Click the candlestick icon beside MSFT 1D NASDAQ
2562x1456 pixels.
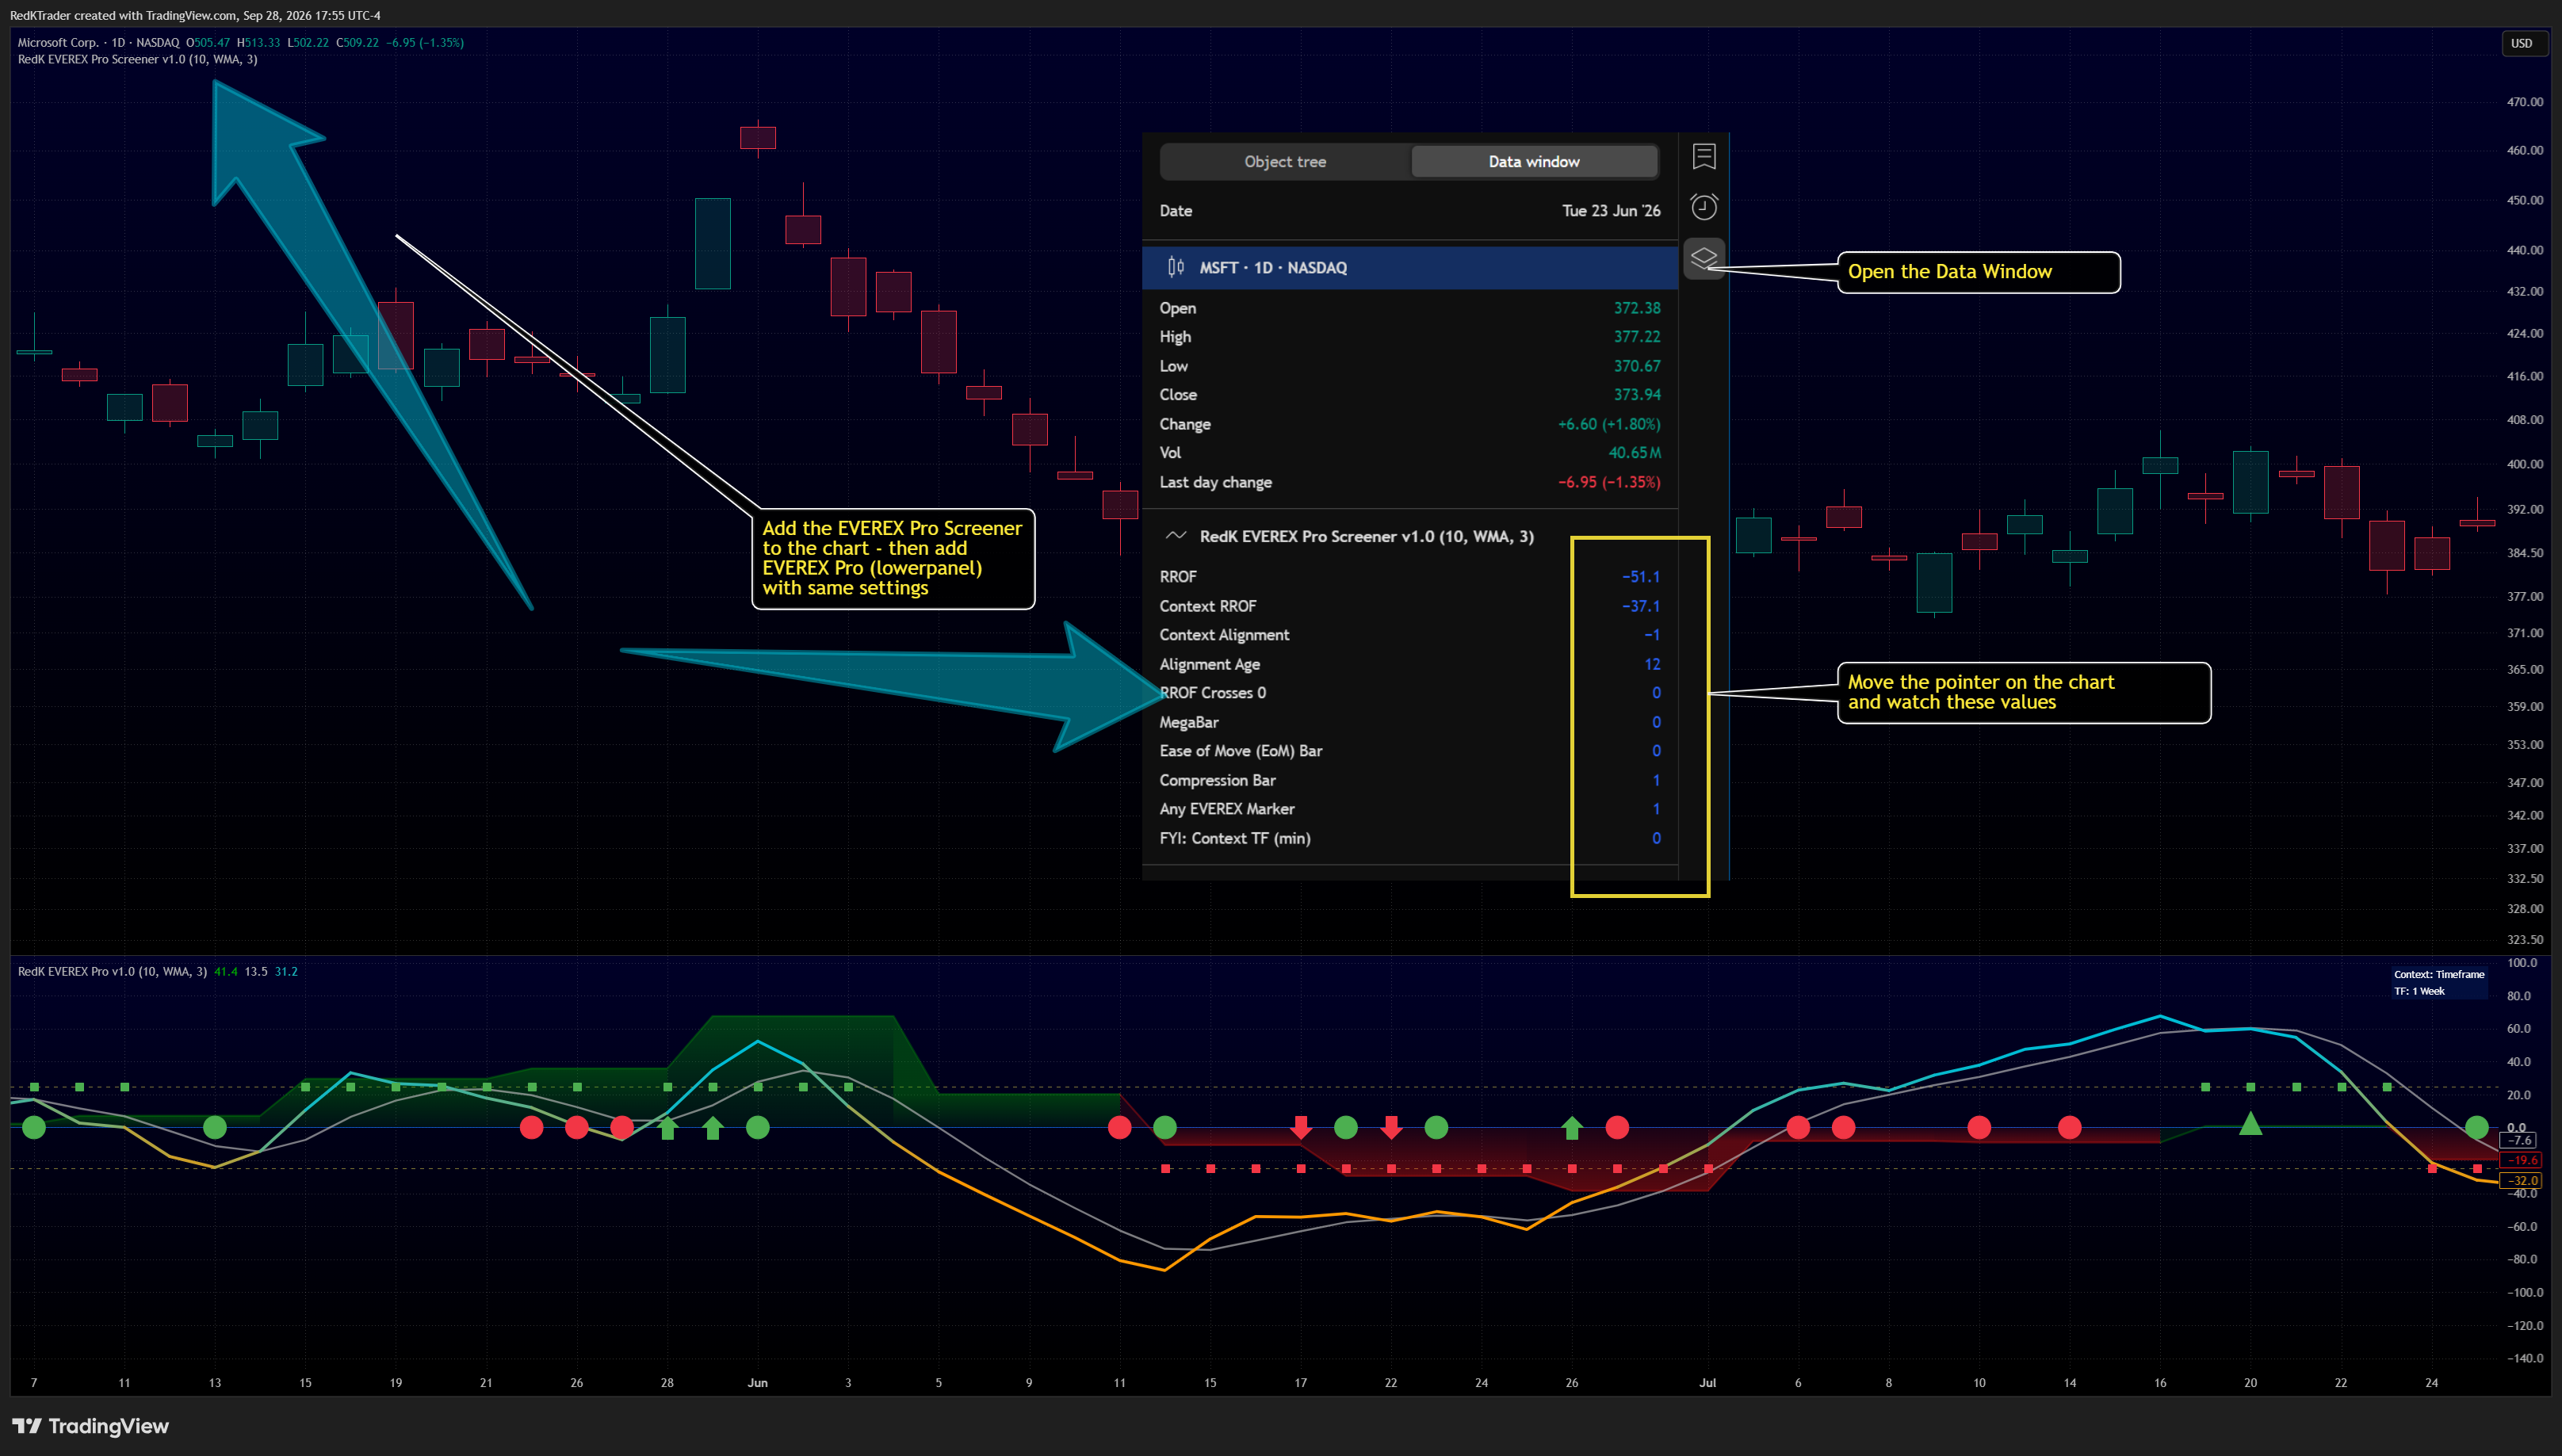pyautogui.click(x=1176, y=267)
